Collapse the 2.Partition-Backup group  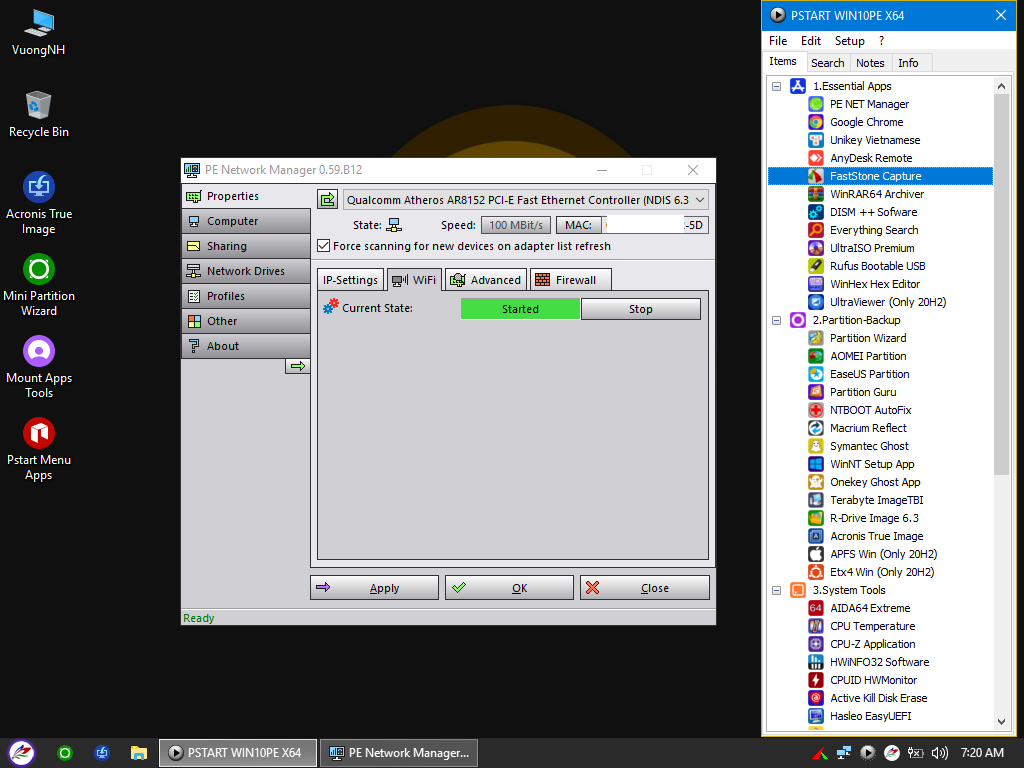click(776, 320)
